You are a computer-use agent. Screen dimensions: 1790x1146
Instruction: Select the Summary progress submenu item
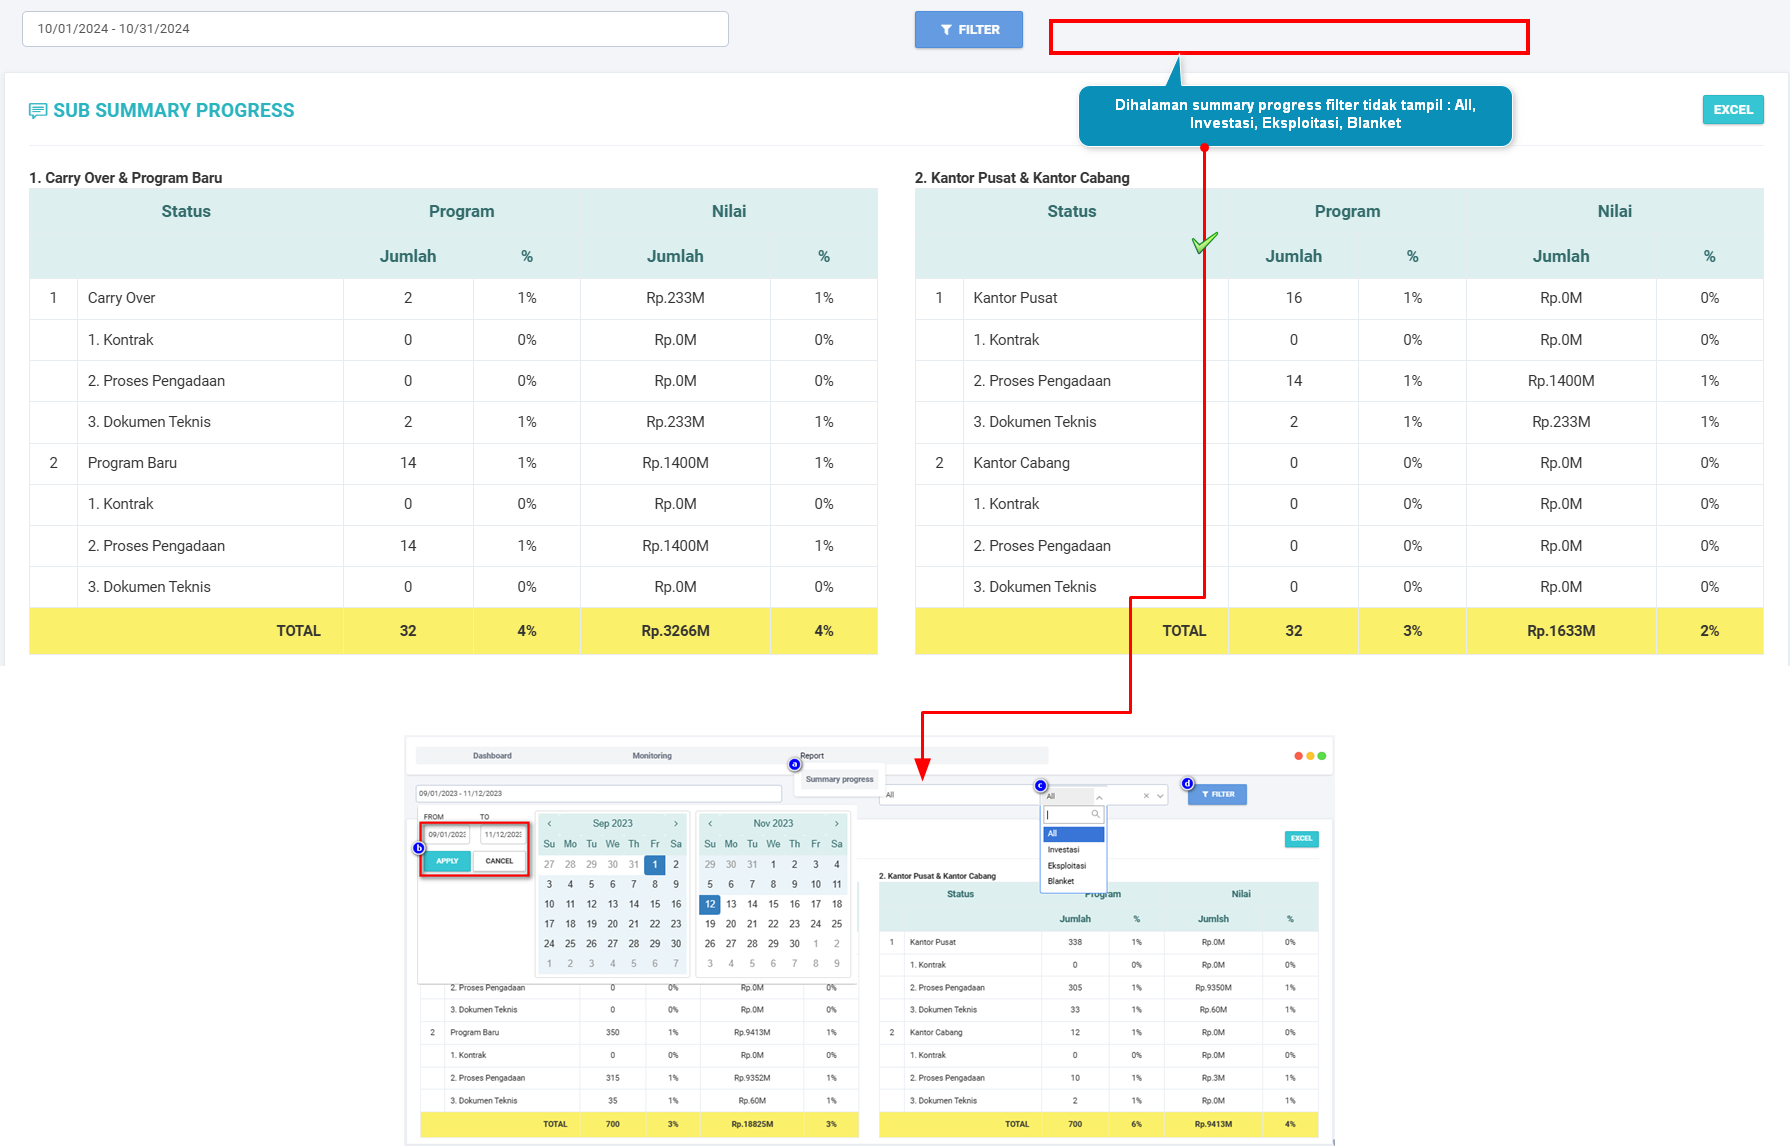pos(839,779)
